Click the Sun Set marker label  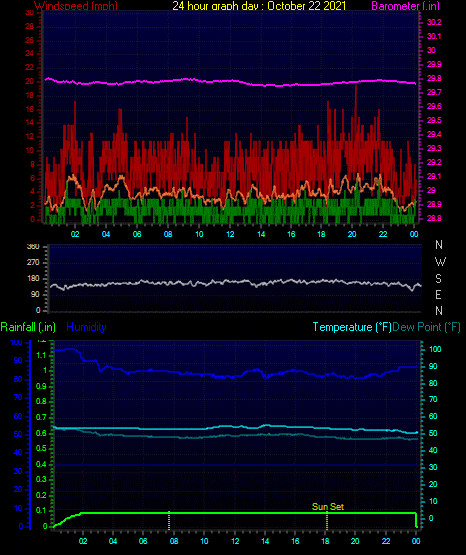pyautogui.click(x=328, y=507)
